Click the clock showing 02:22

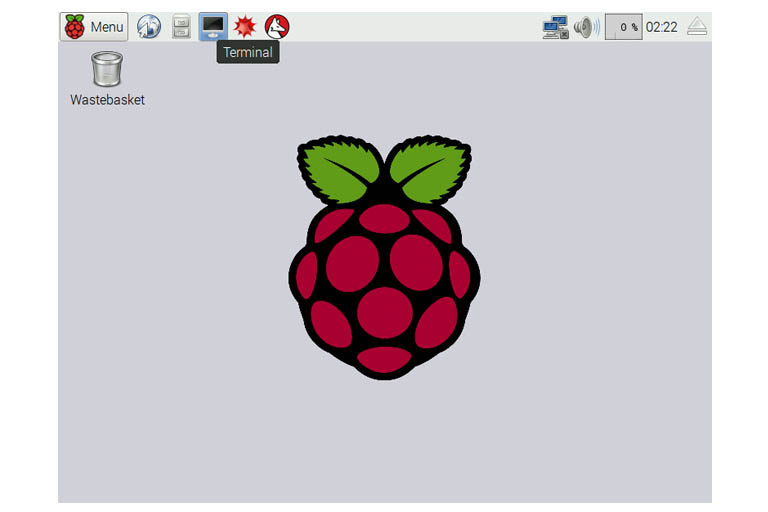tap(661, 27)
